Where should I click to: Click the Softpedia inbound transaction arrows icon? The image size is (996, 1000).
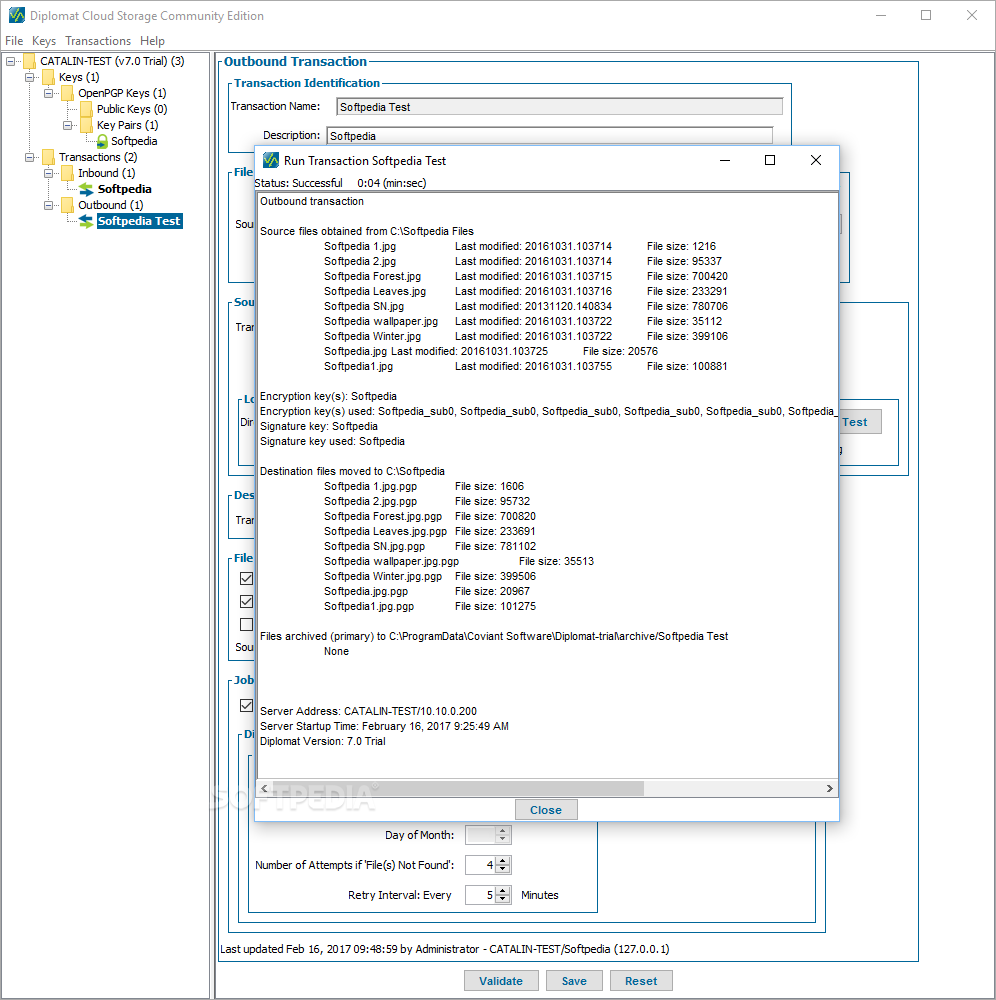(86, 189)
